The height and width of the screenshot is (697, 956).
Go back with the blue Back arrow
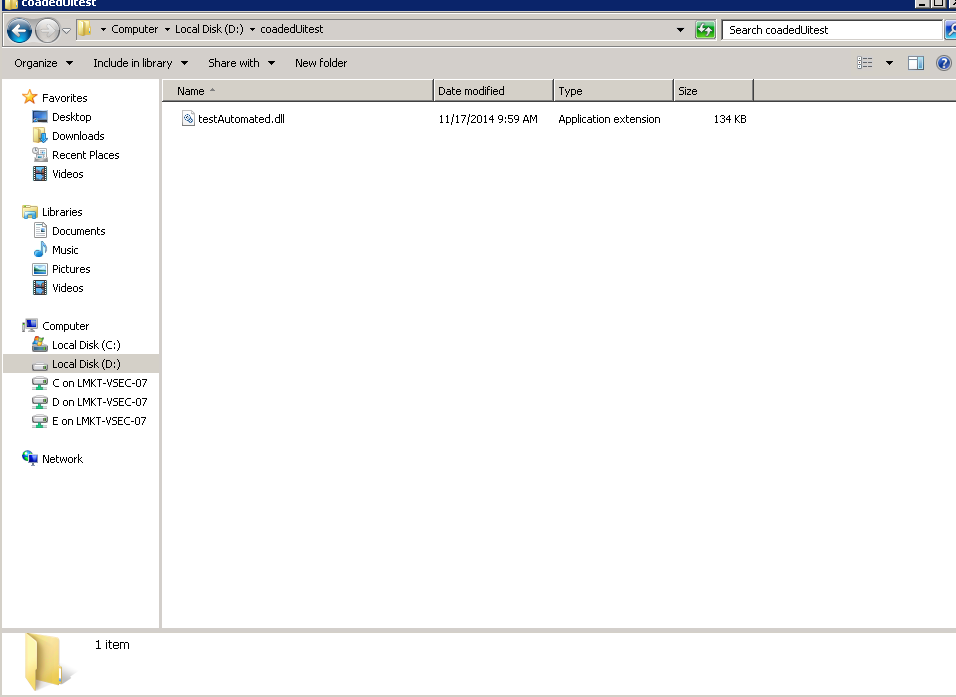pos(19,30)
